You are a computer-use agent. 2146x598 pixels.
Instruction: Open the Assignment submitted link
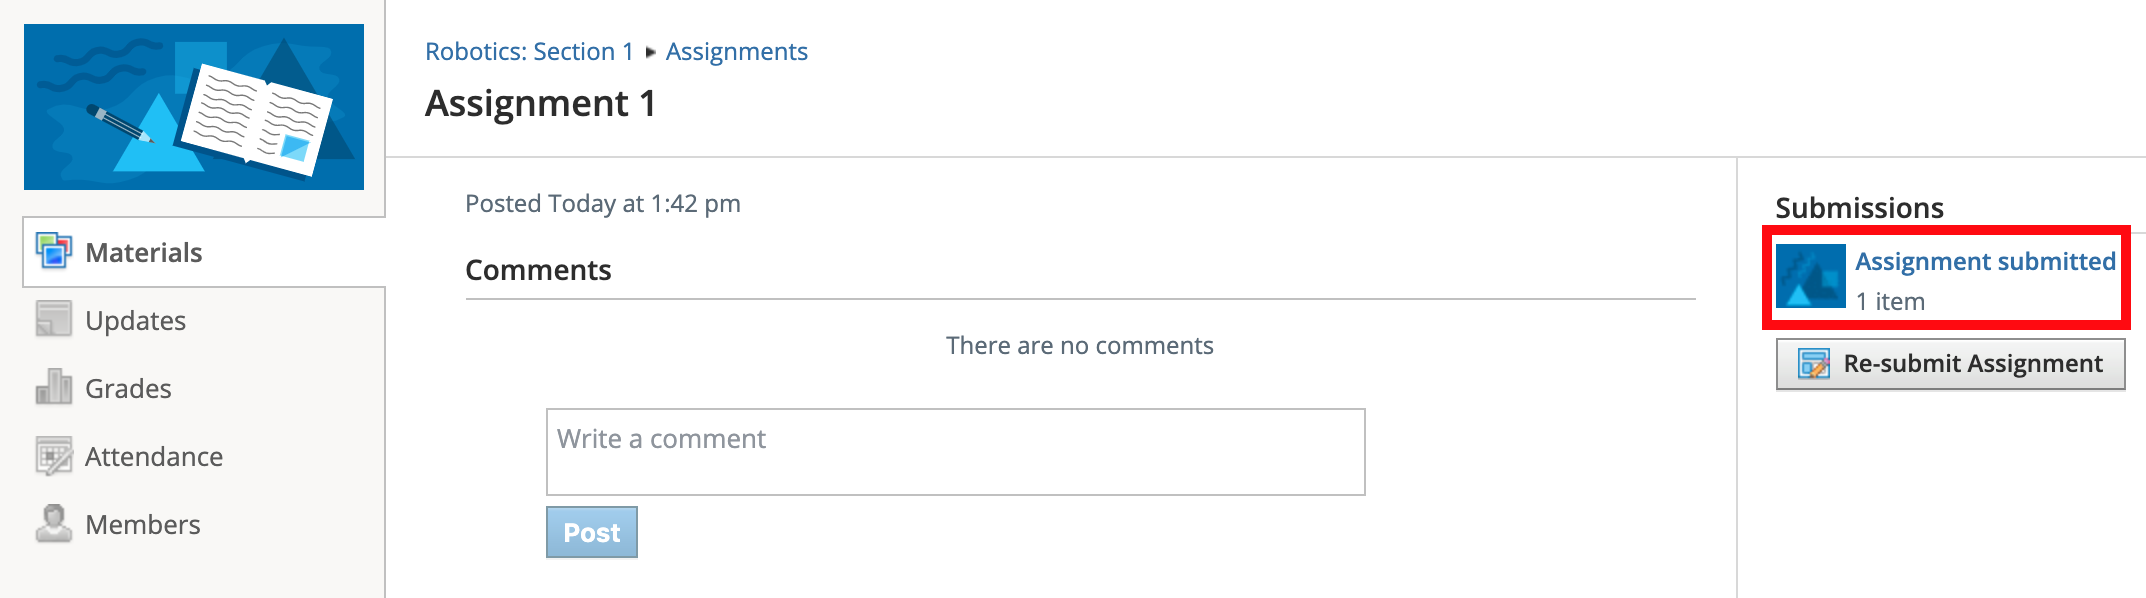coord(1985,262)
